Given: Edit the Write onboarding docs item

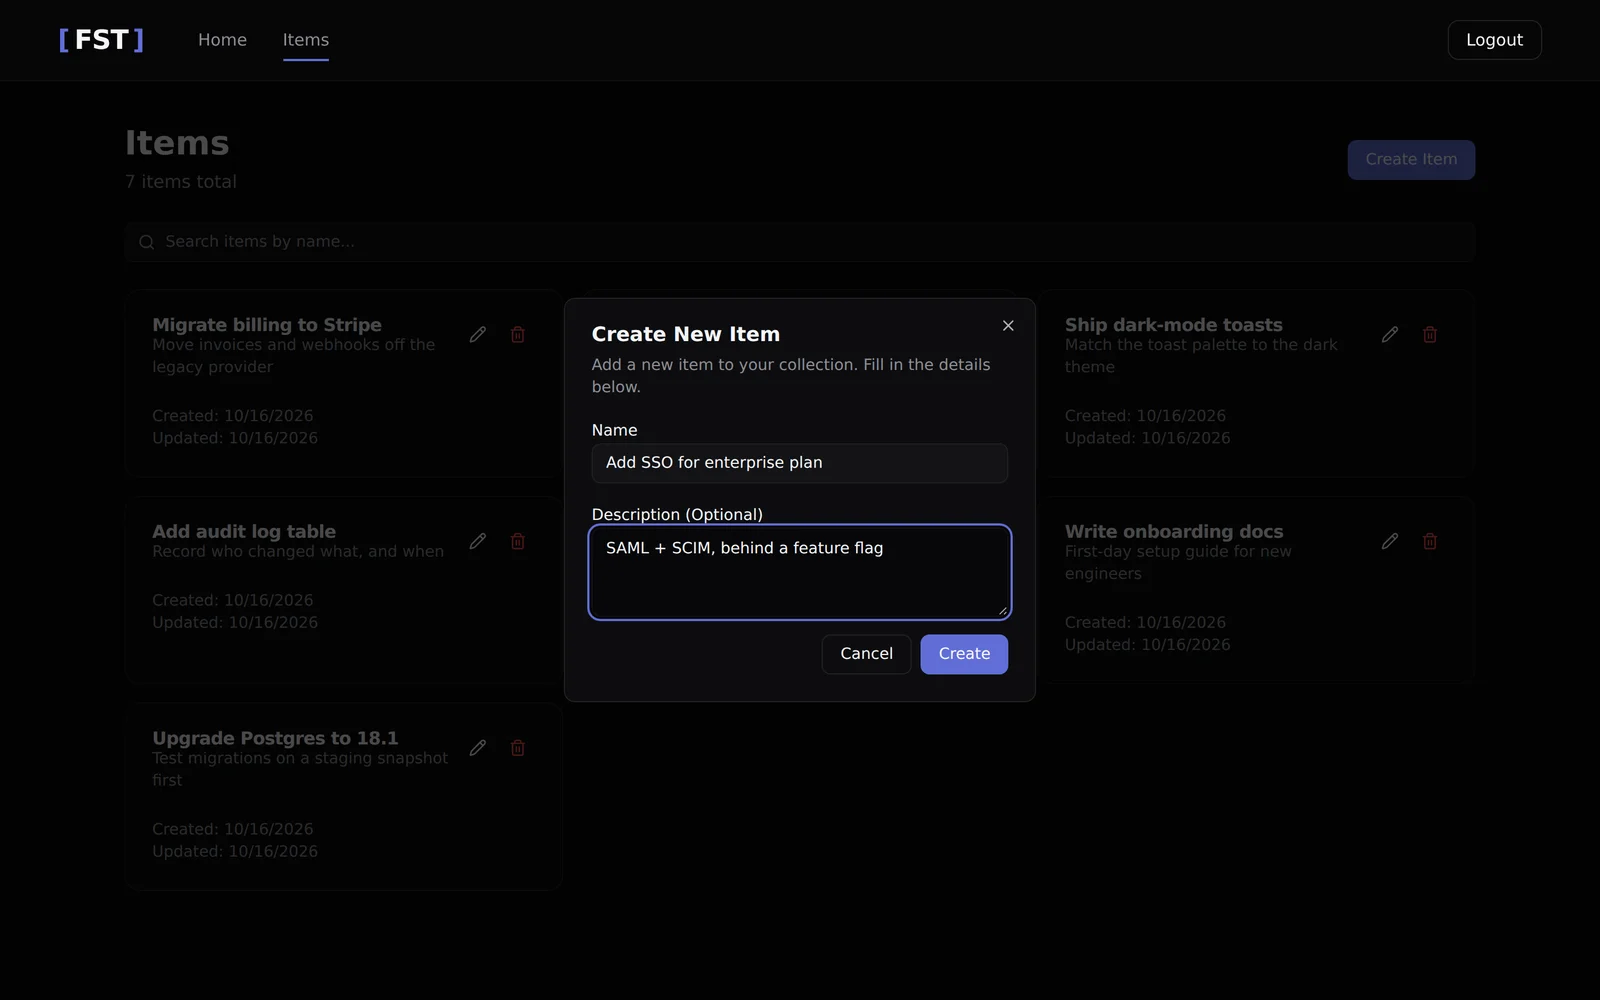Looking at the screenshot, I should (1390, 541).
